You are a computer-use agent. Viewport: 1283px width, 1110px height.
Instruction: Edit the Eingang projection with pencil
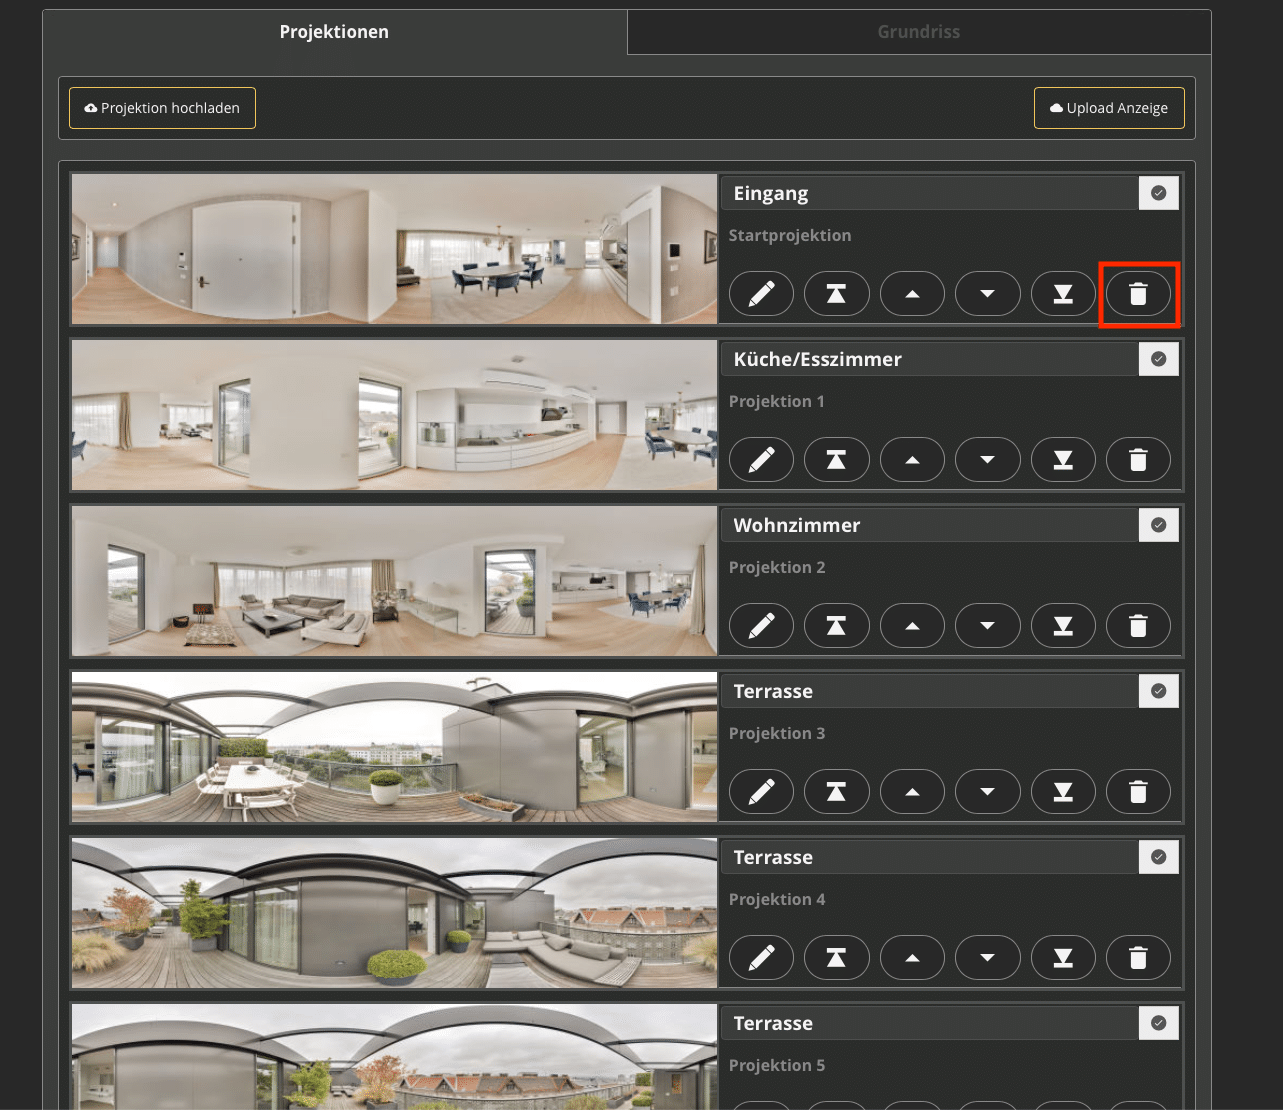pyautogui.click(x=761, y=294)
